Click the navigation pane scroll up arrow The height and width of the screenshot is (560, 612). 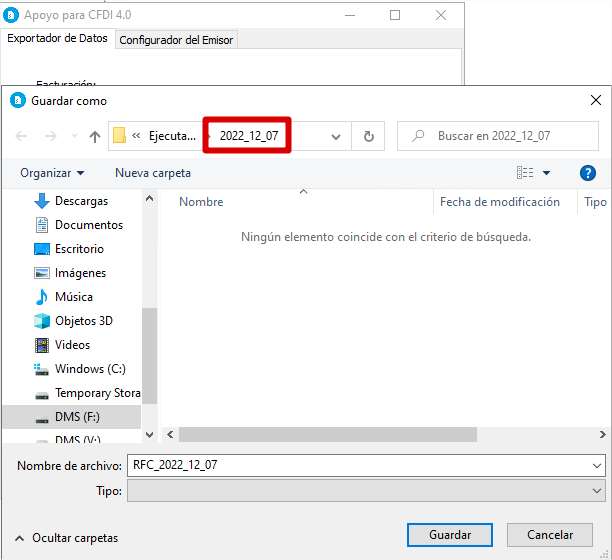pyautogui.click(x=149, y=199)
